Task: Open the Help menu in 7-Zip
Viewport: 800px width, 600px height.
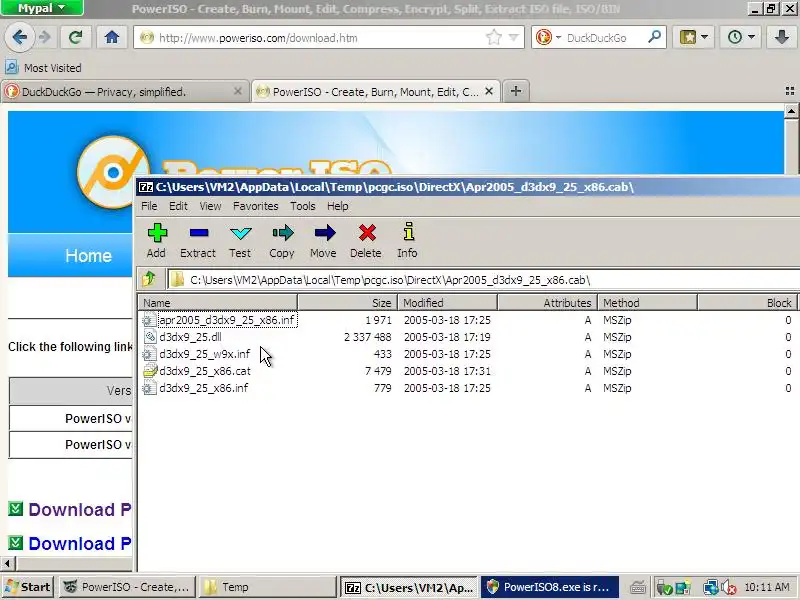Action: 338,206
